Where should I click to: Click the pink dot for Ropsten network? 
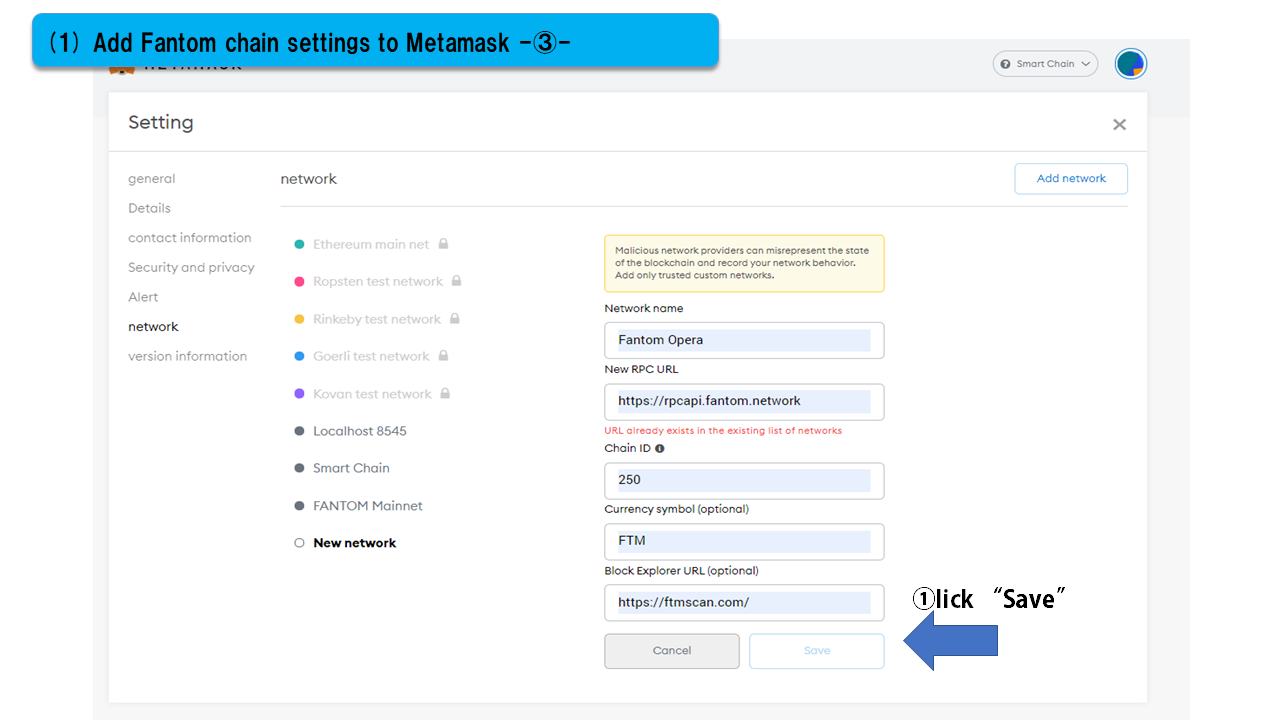click(299, 282)
